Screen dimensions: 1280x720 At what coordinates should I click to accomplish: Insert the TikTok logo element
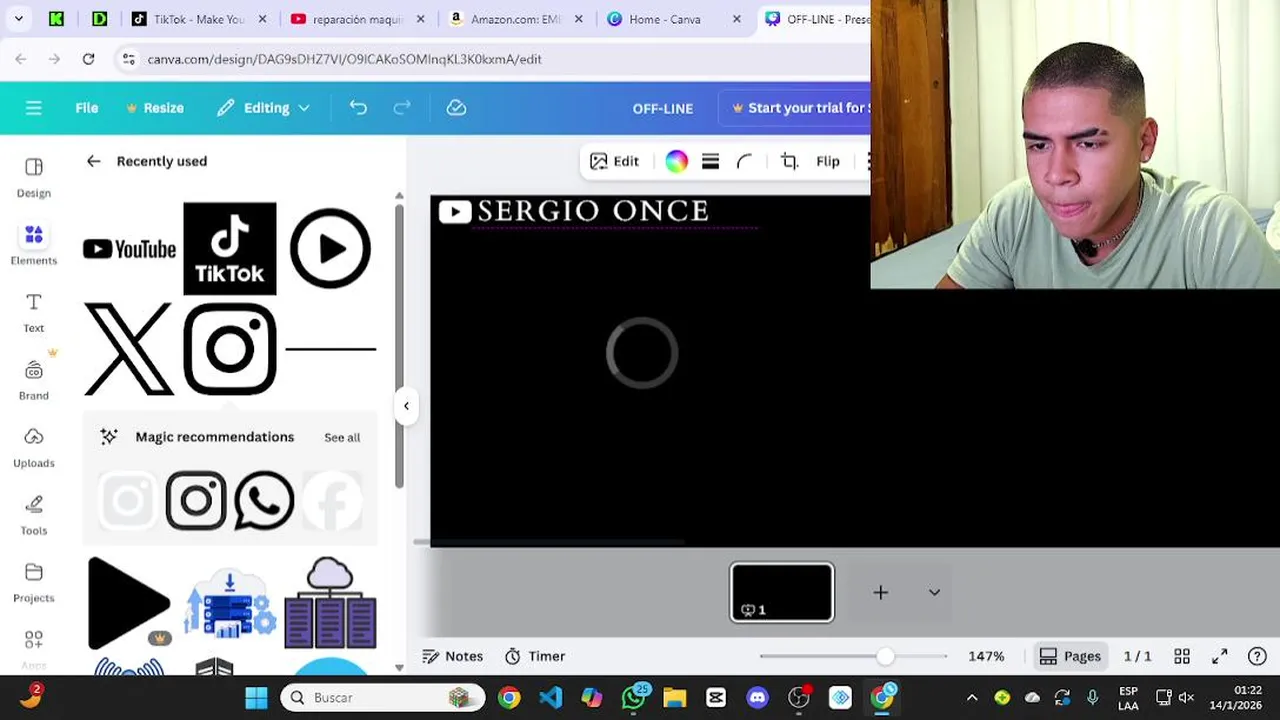(x=230, y=249)
